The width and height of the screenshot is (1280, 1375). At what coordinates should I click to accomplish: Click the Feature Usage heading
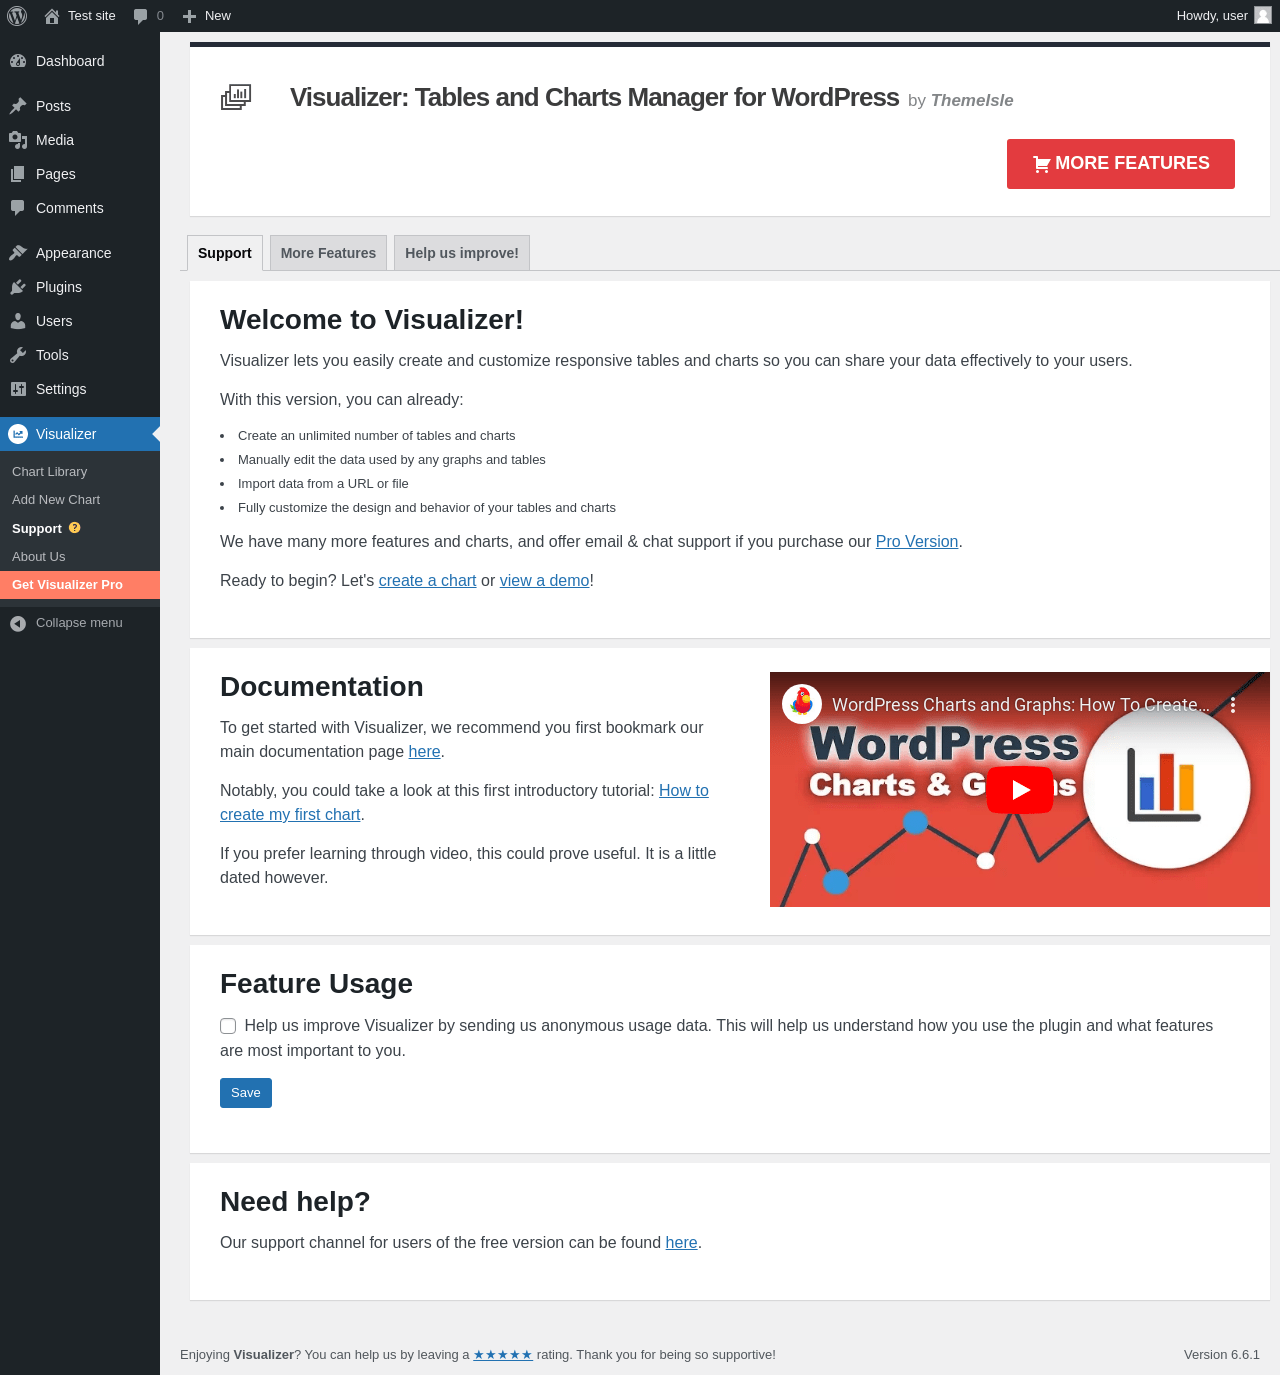pos(316,984)
